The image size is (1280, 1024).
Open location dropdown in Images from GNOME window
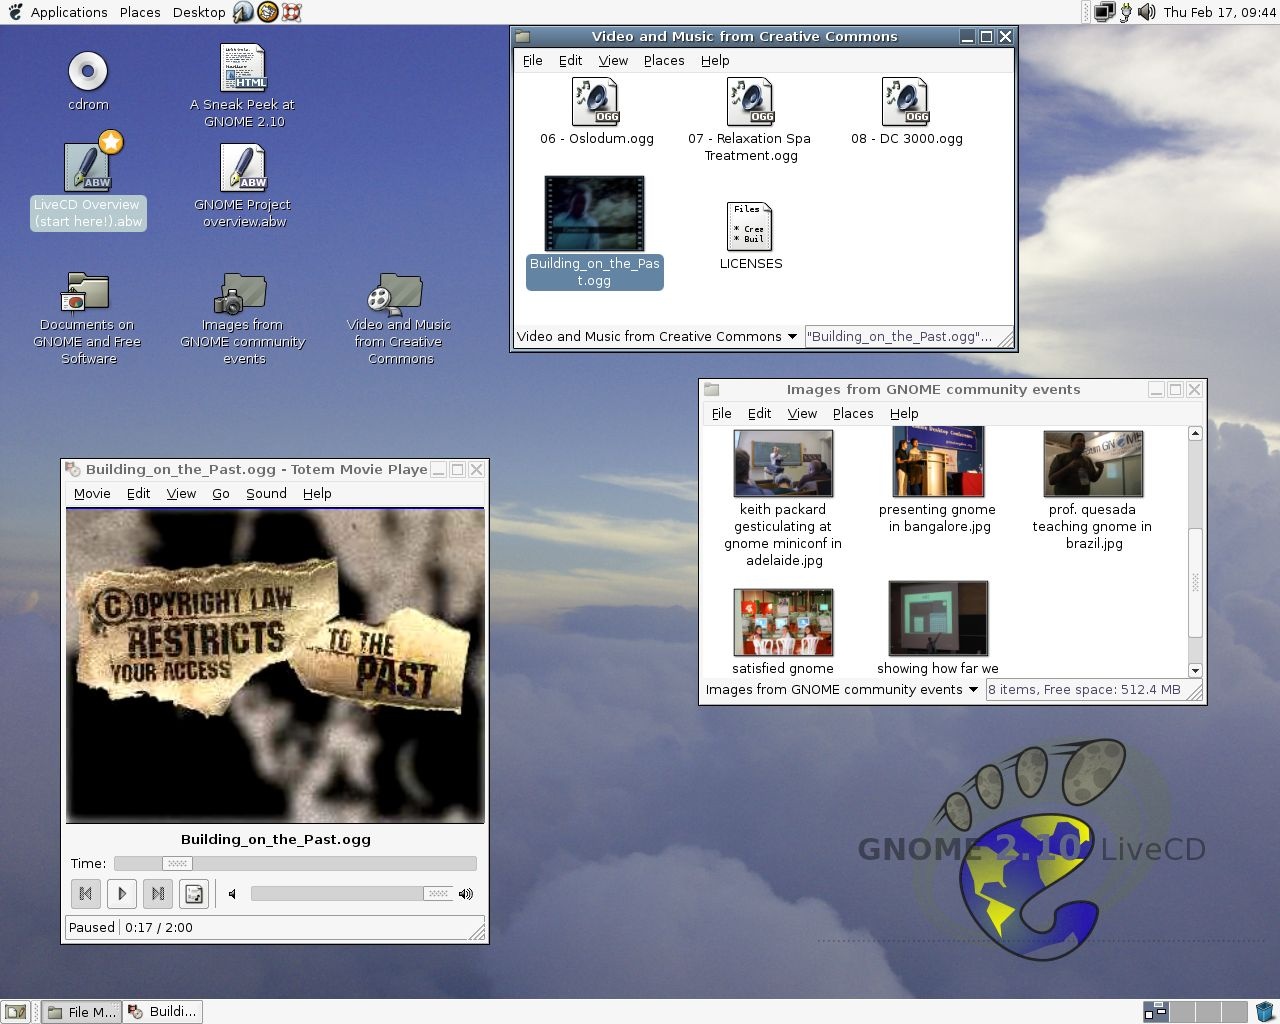(x=842, y=690)
